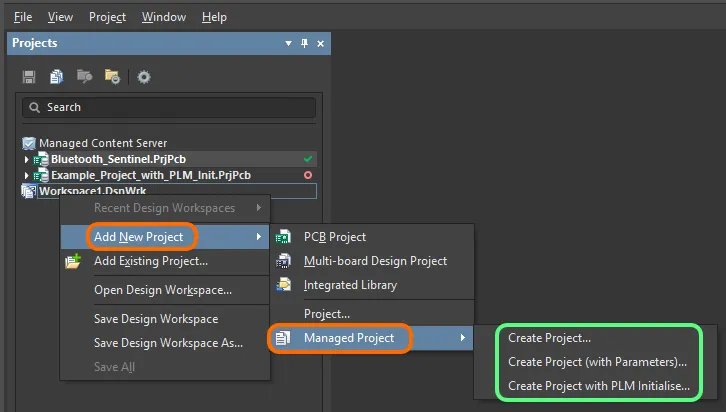Screen dimensions: 726x412
Task: Click the folder search icon in Projects toolbar
Action: tap(84, 76)
